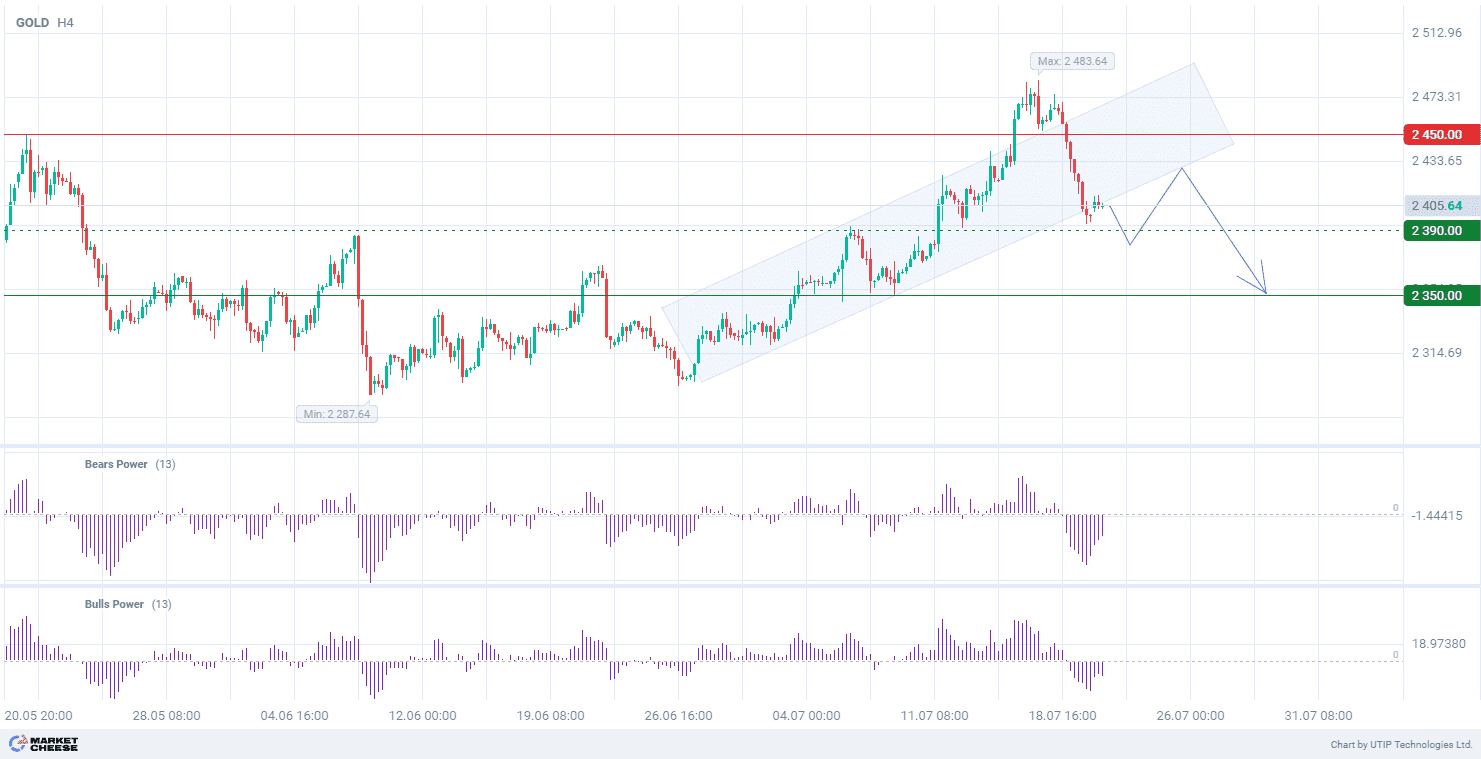Click the date label 12.06 00:00
Image resolution: width=1481 pixels, height=759 pixels.
(422, 716)
